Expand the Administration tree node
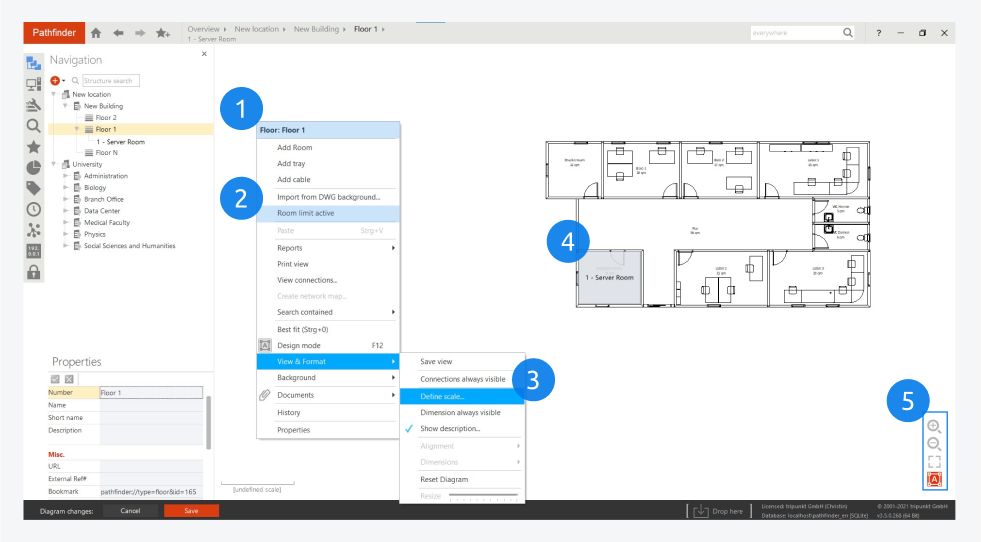 pos(66,176)
